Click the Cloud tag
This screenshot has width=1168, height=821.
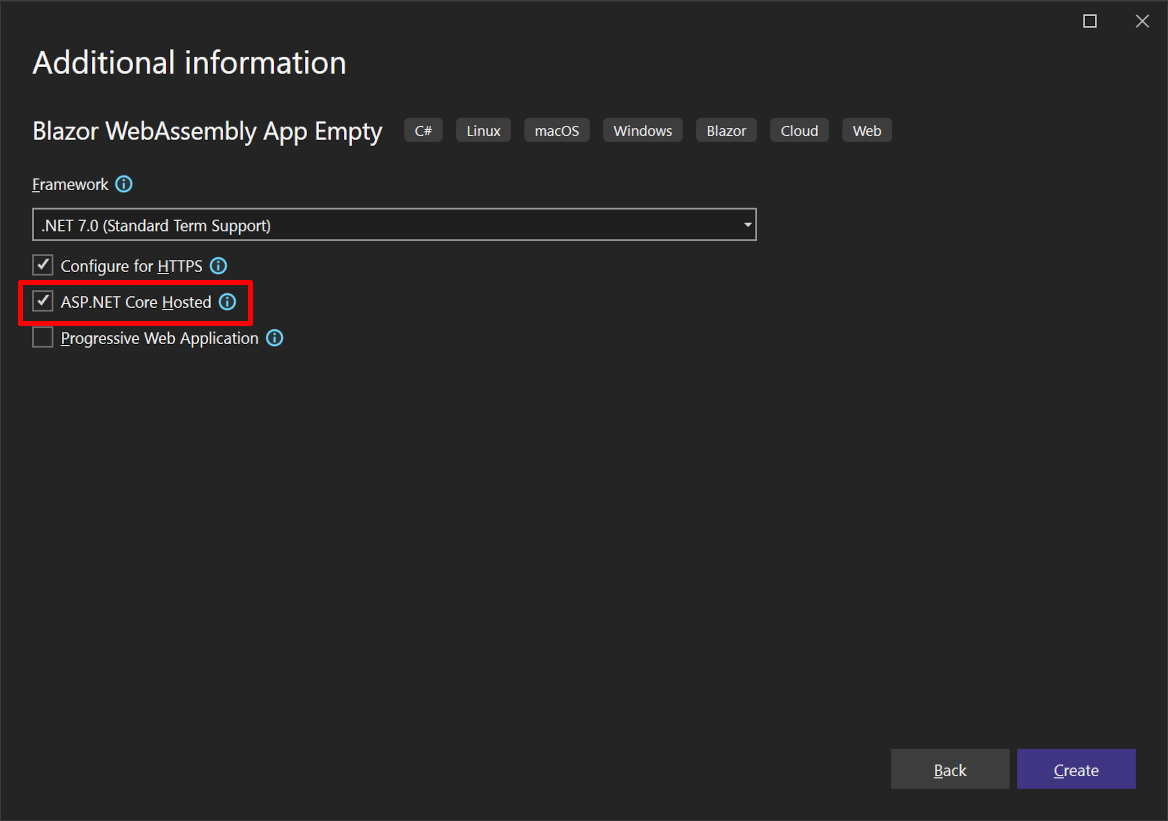799,131
